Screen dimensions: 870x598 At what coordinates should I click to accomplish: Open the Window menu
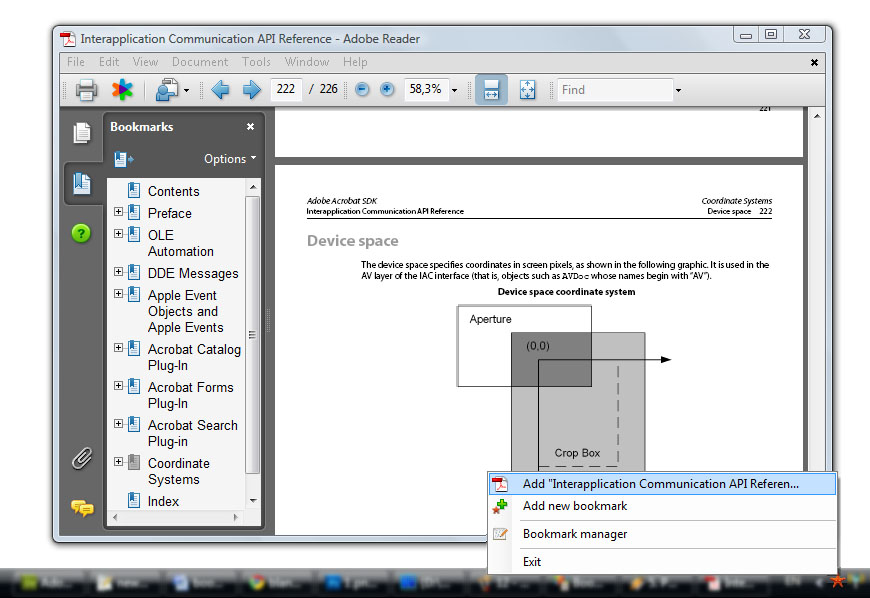[x=307, y=62]
